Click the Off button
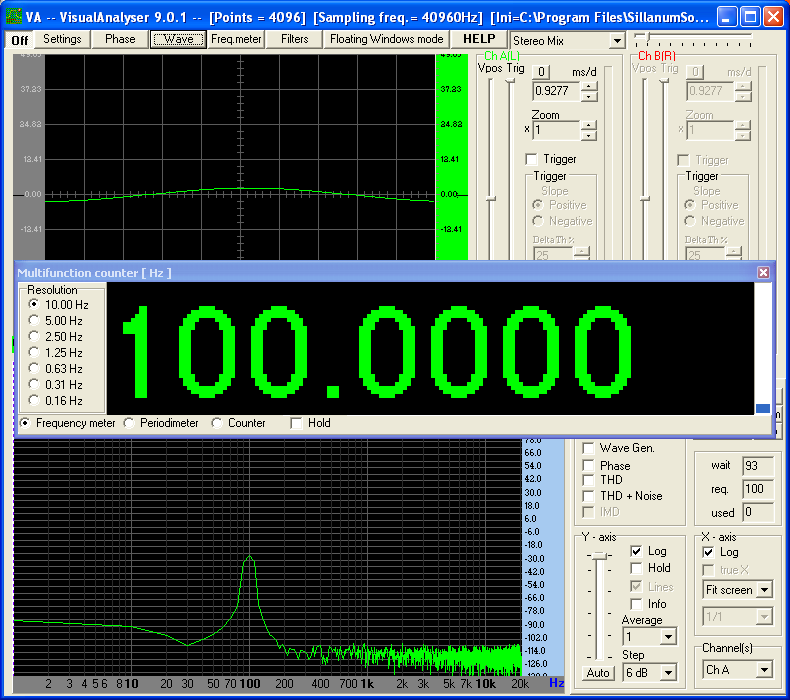The image size is (790, 700). click(x=20, y=40)
